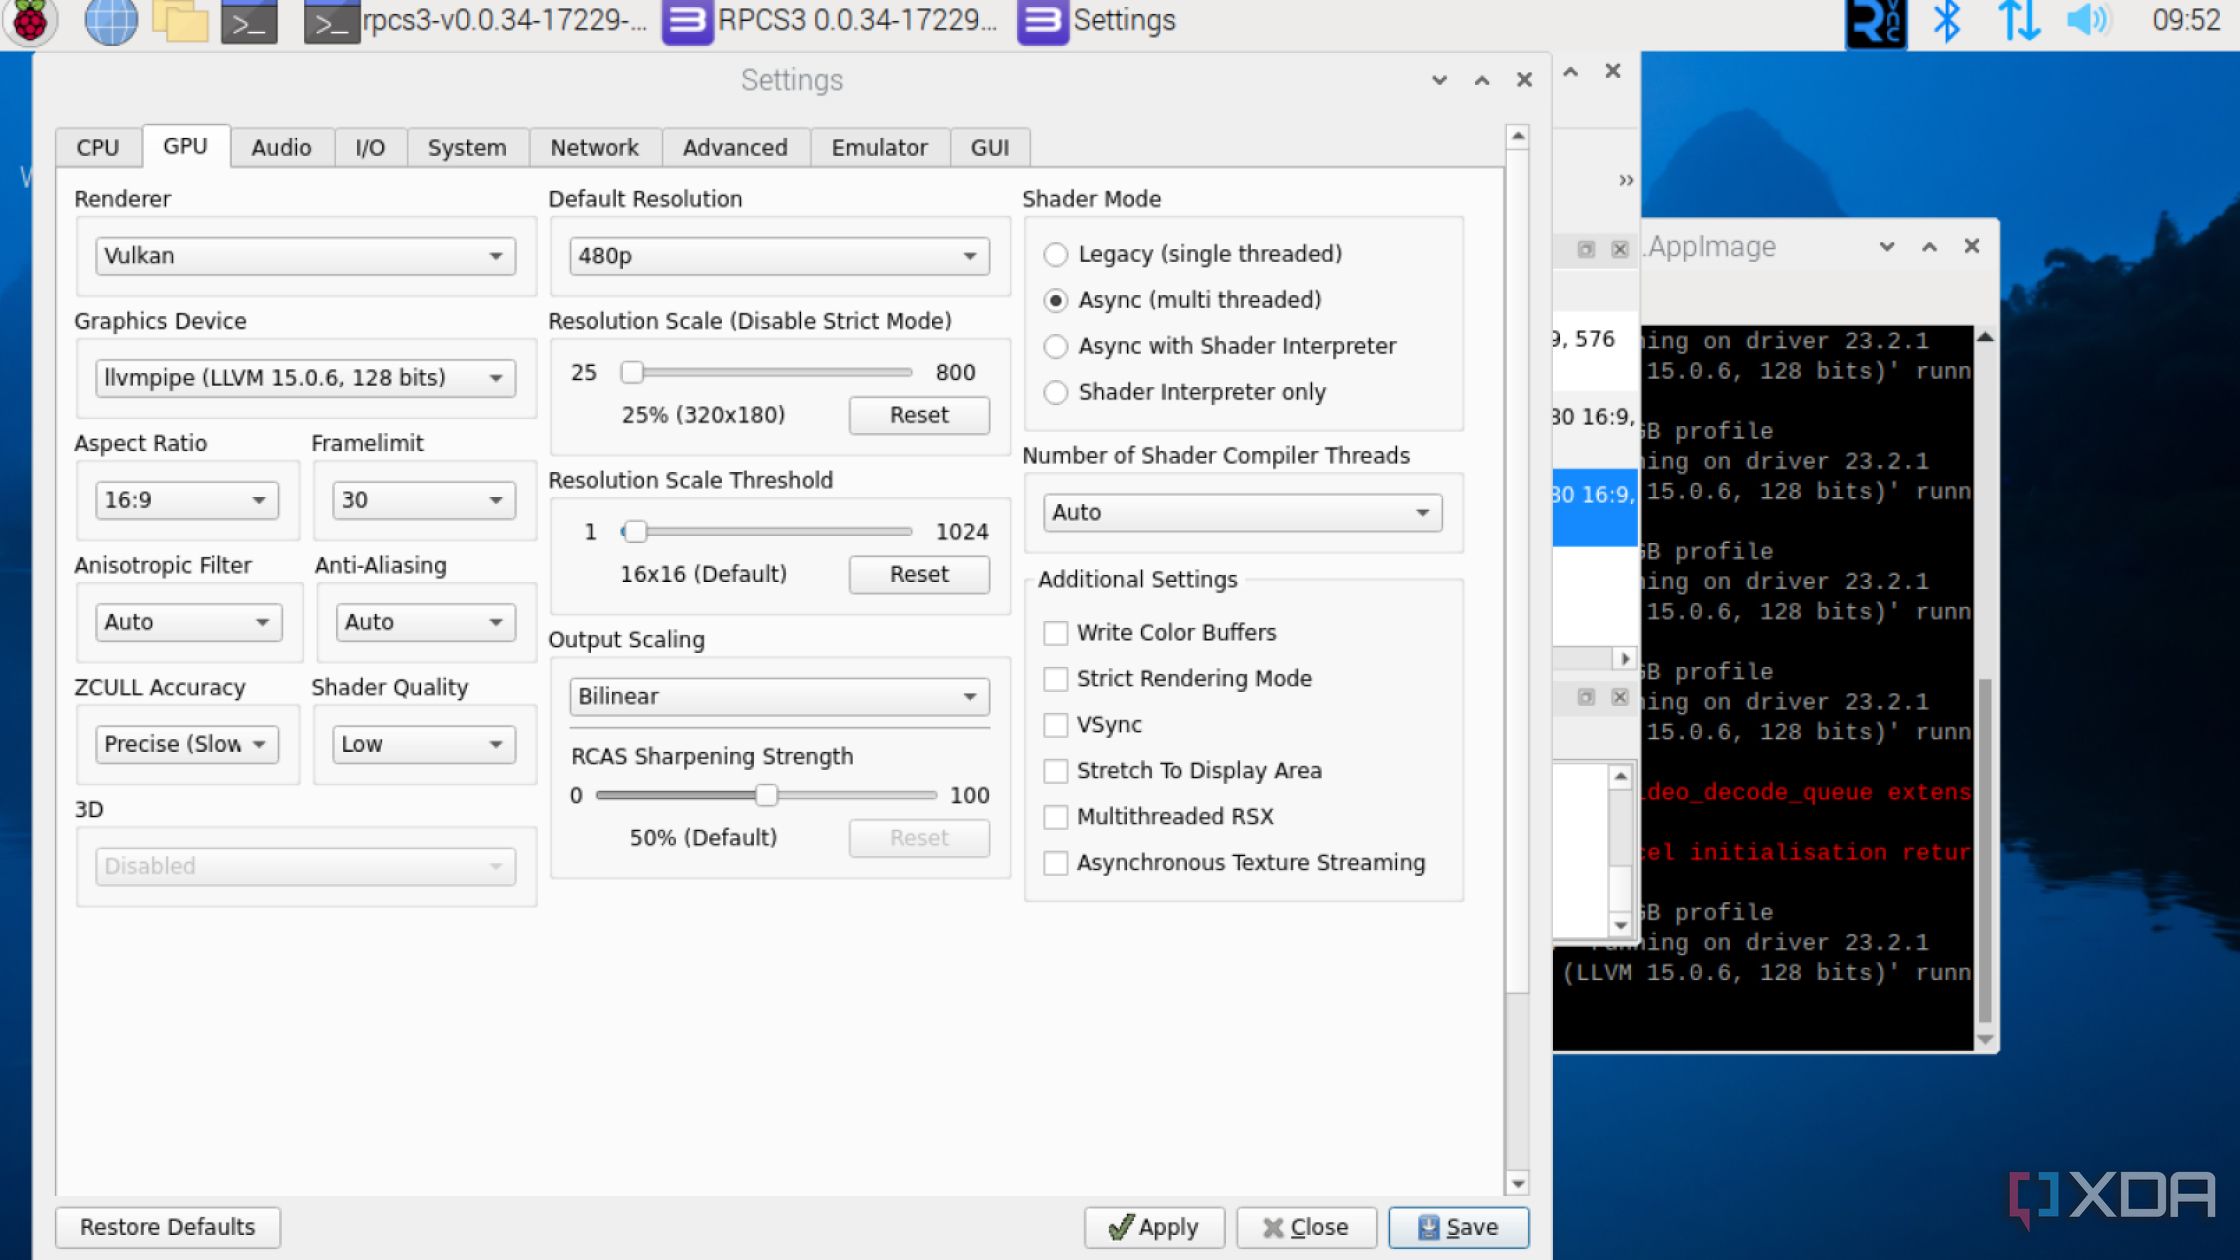Open Number of Shader Compiler Threads dropdown

pos(1243,513)
